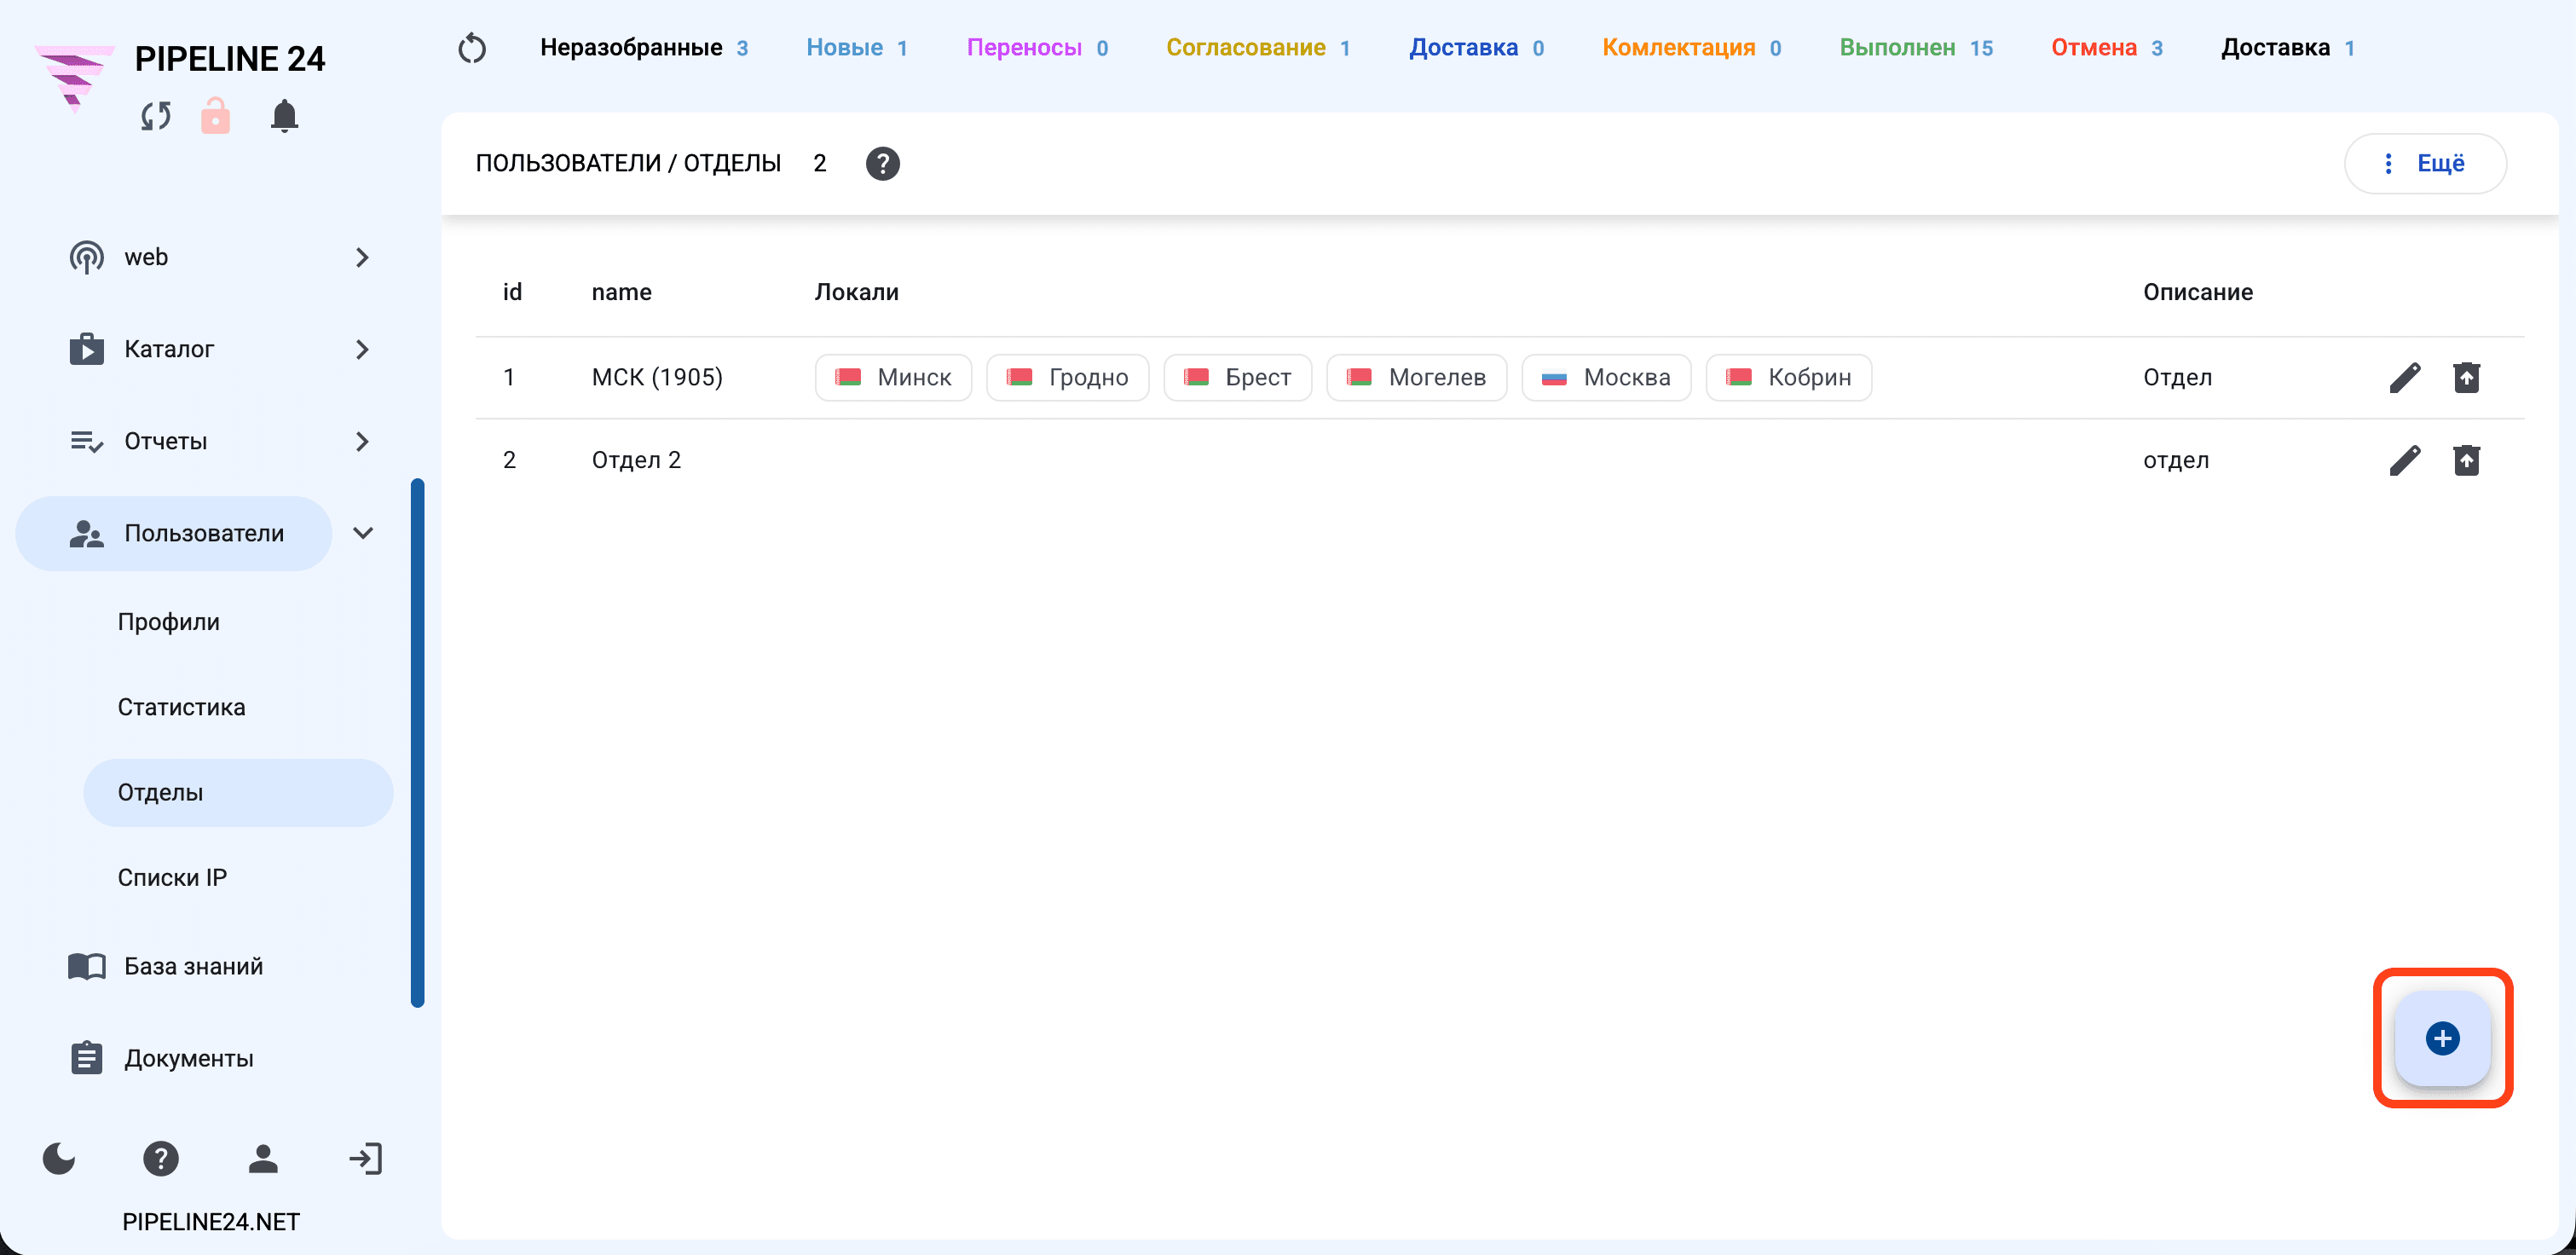Open the user account icon
2576x1255 pixels.
coord(263,1159)
